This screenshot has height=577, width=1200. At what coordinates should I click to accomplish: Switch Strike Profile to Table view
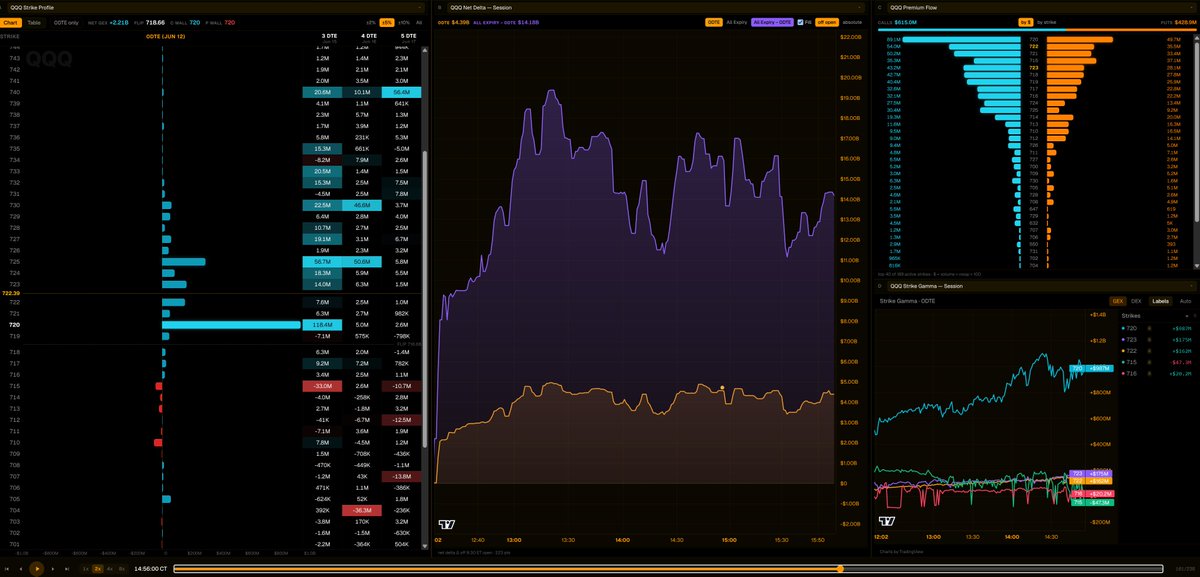pyautogui.click(x=34, y=22)
